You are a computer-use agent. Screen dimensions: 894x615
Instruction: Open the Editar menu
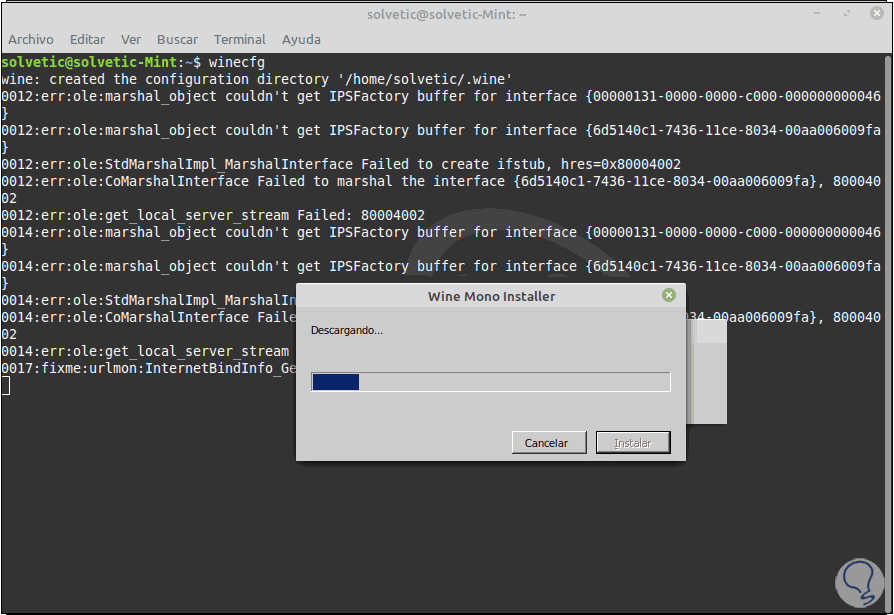tap(87, 39)
